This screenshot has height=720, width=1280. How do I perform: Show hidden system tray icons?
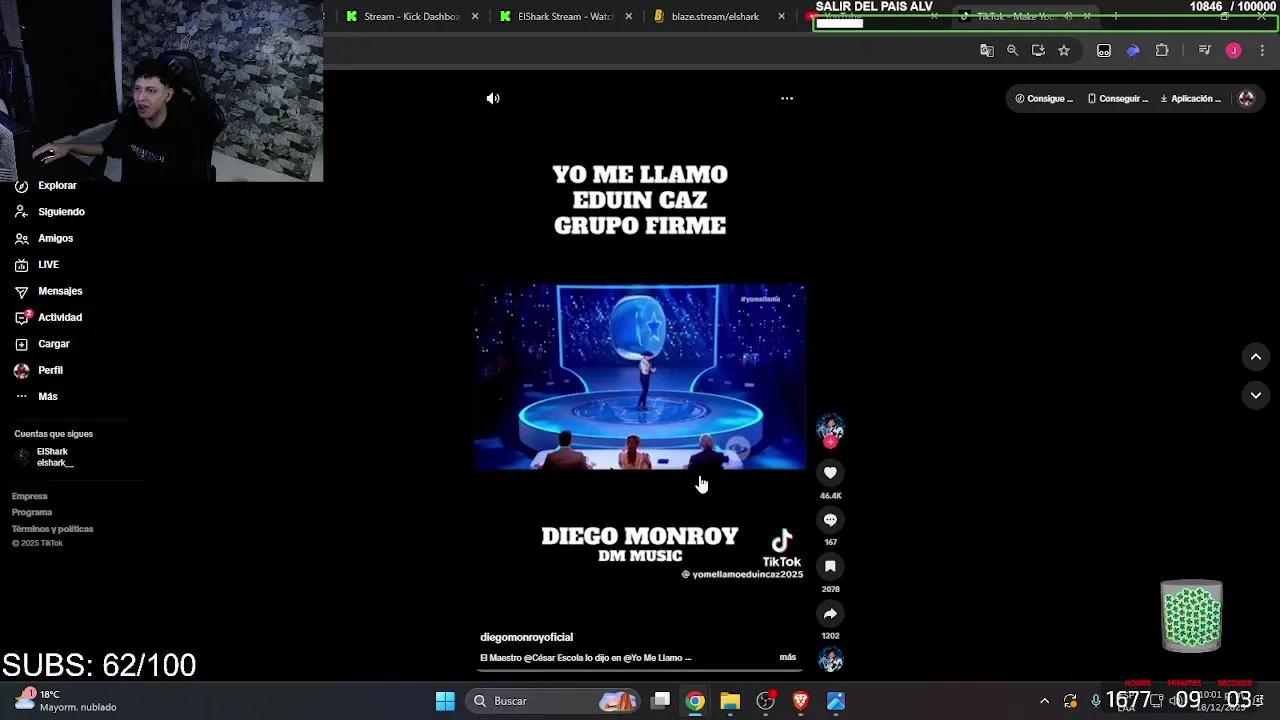coord(1045,701)
